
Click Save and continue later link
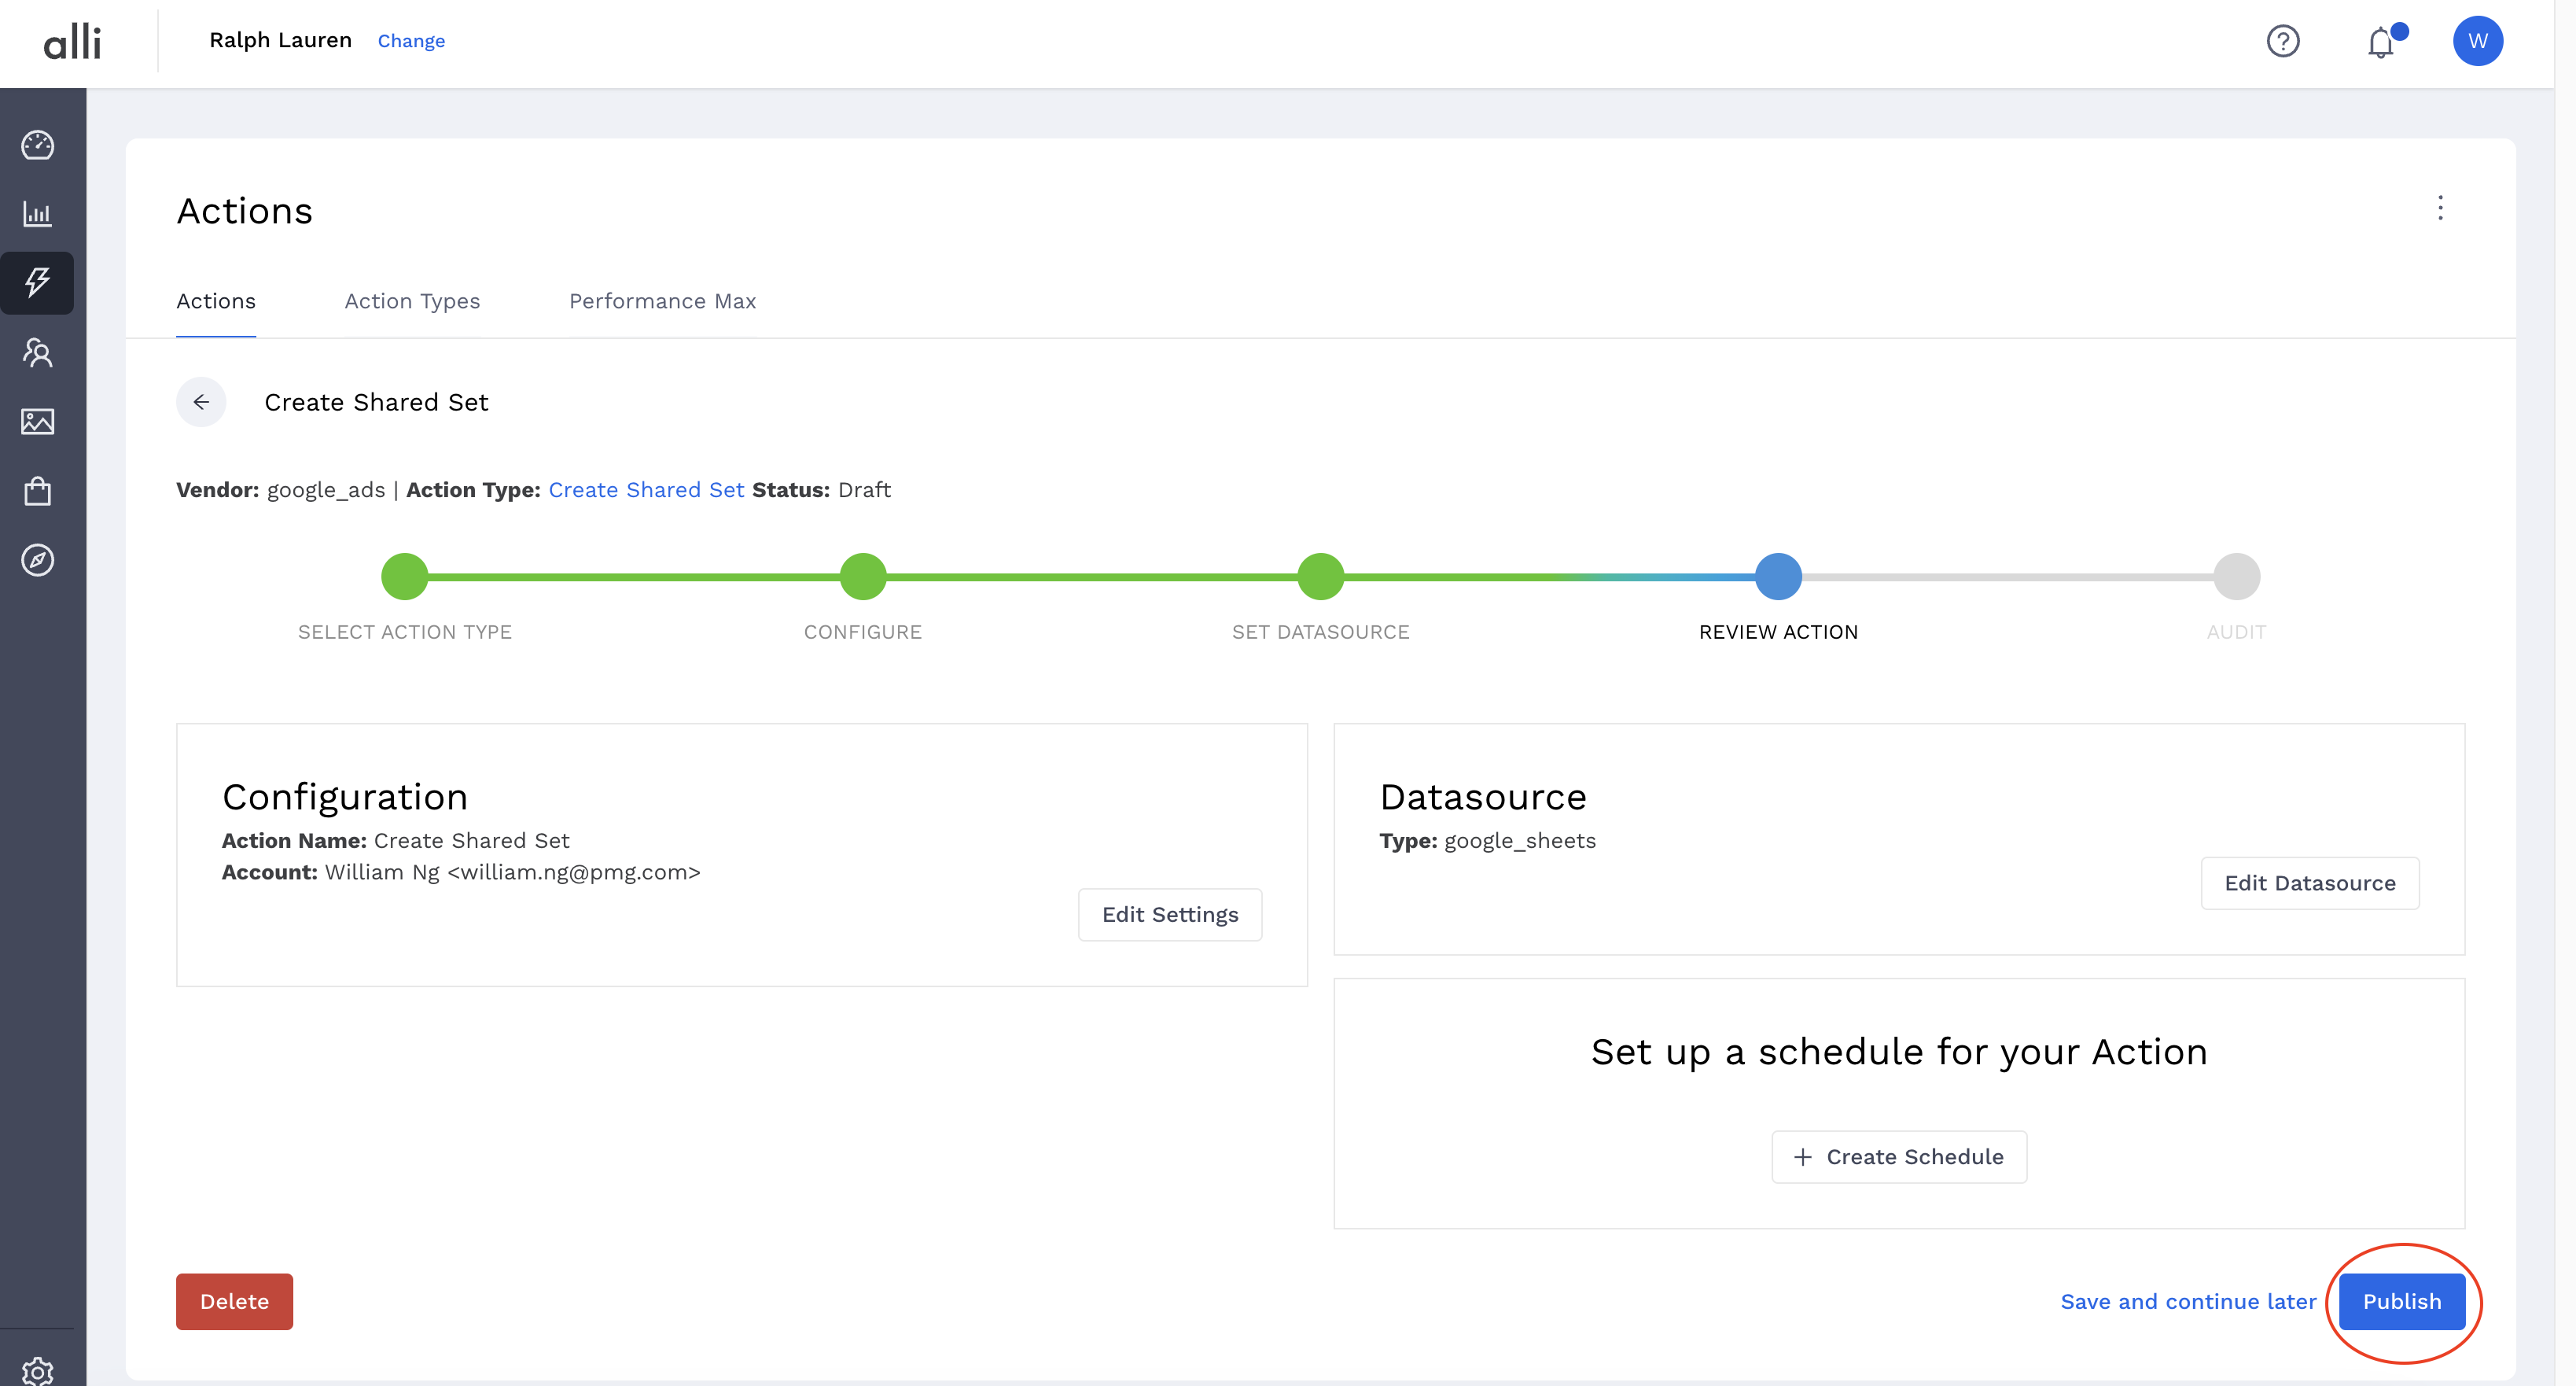[x=2189, y=1303]
